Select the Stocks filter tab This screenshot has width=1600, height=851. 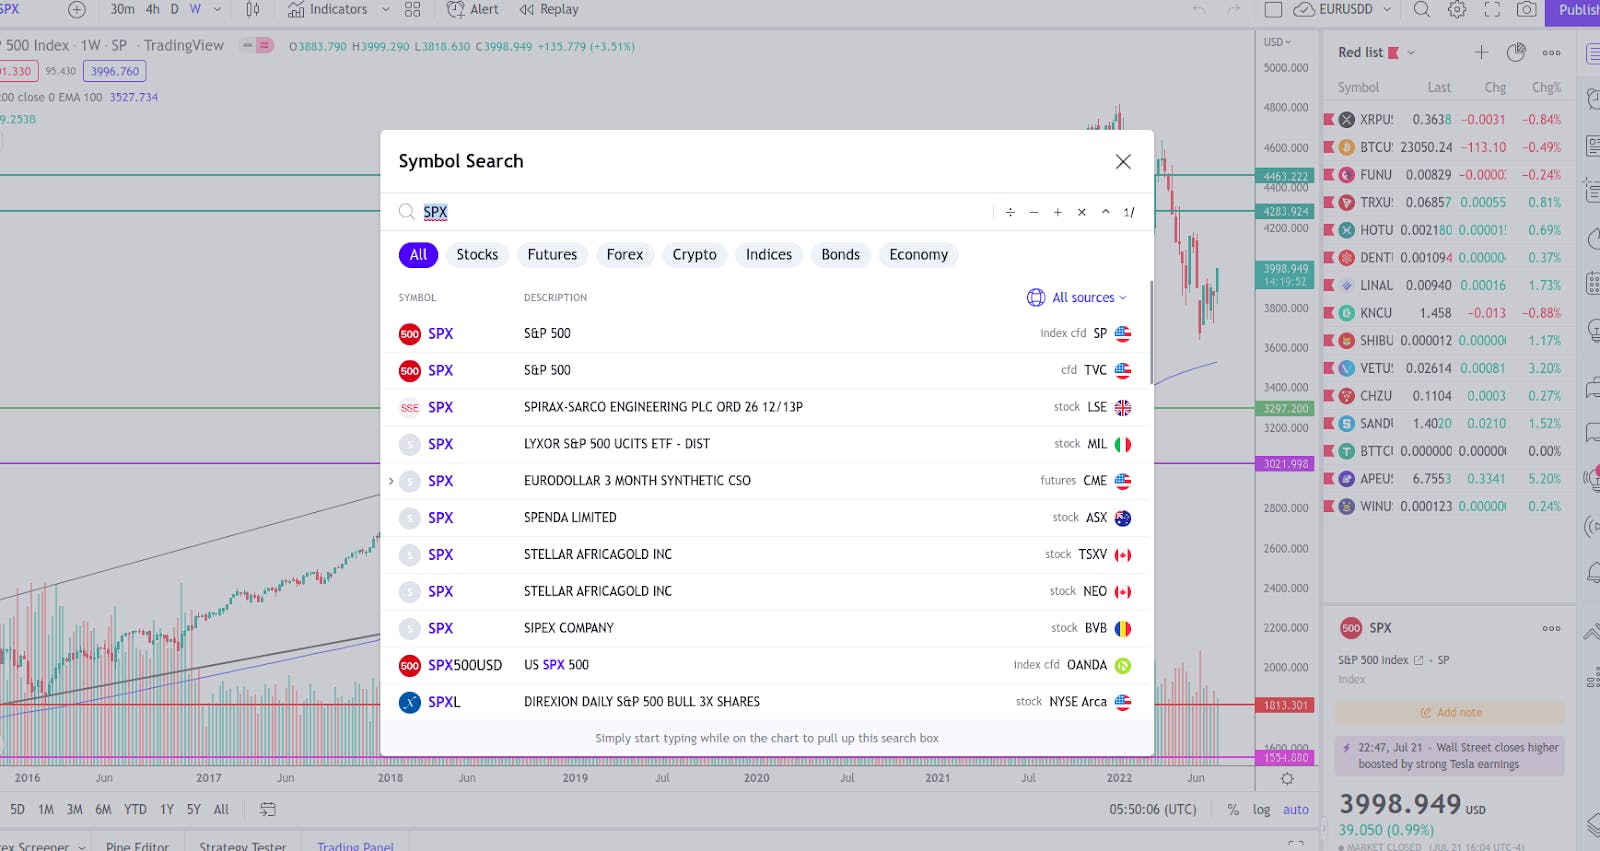pos(477,255)
